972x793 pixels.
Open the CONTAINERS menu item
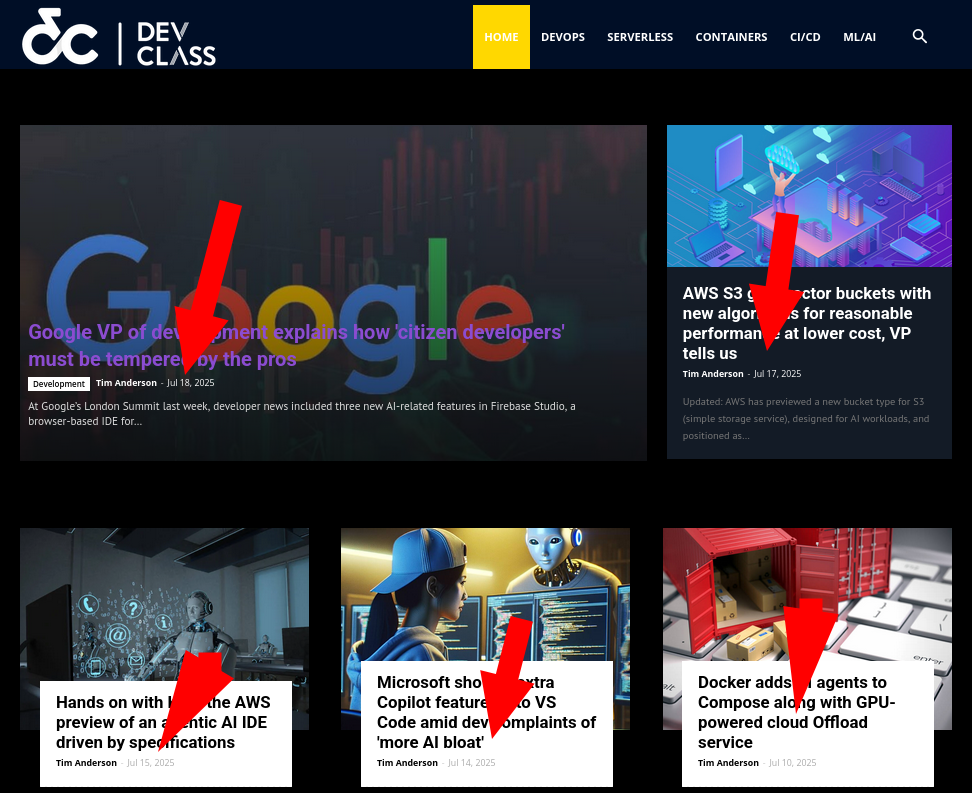click(731, 37)
